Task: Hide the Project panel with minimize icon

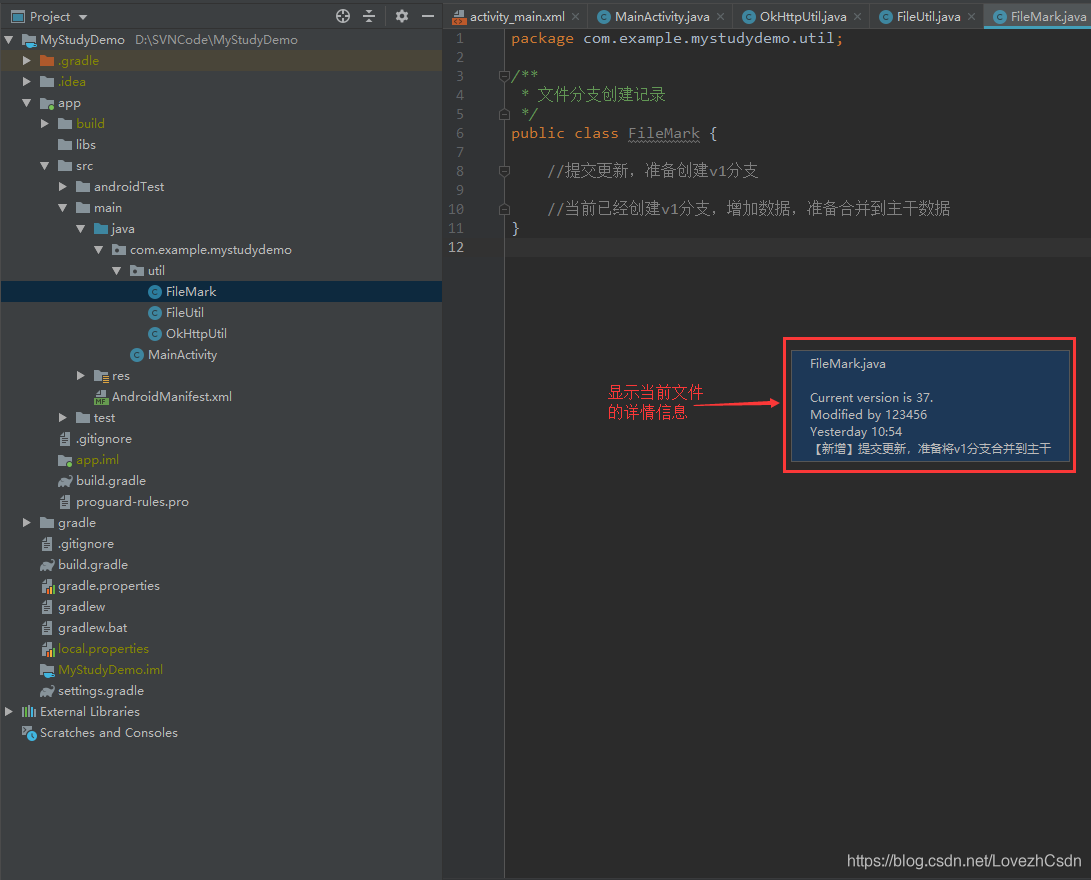Action: (x=428, y=16)
